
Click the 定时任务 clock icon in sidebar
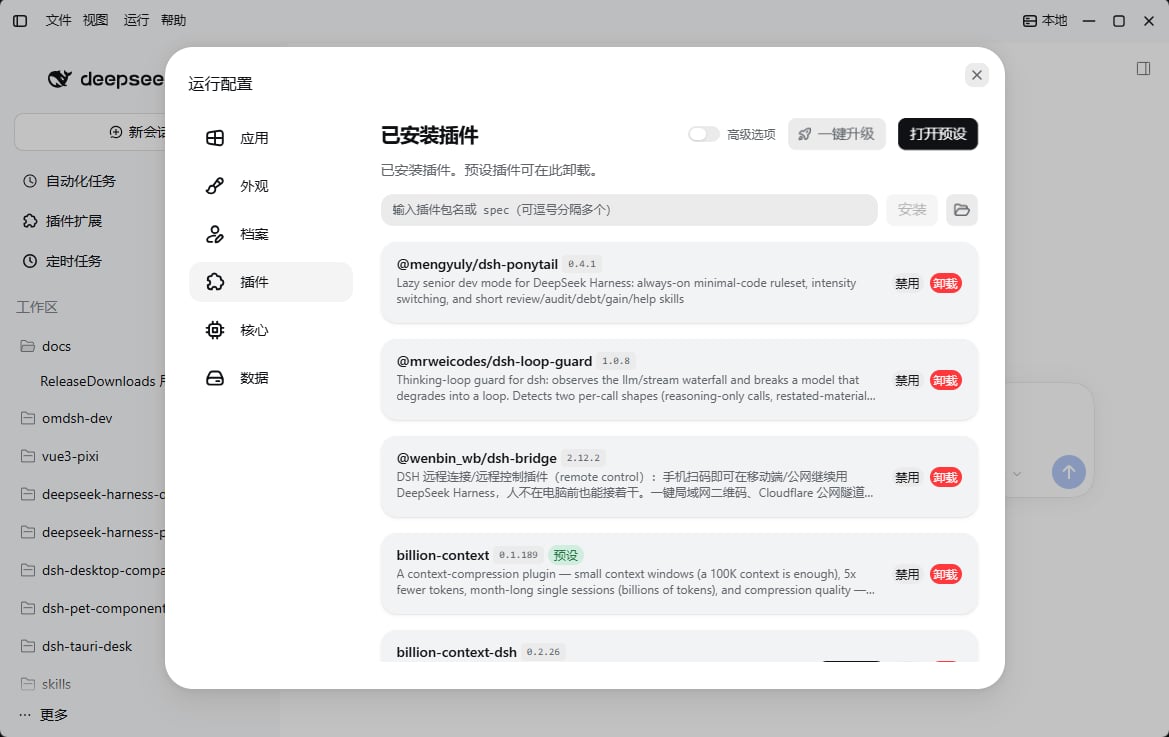(x=30, y=261)
